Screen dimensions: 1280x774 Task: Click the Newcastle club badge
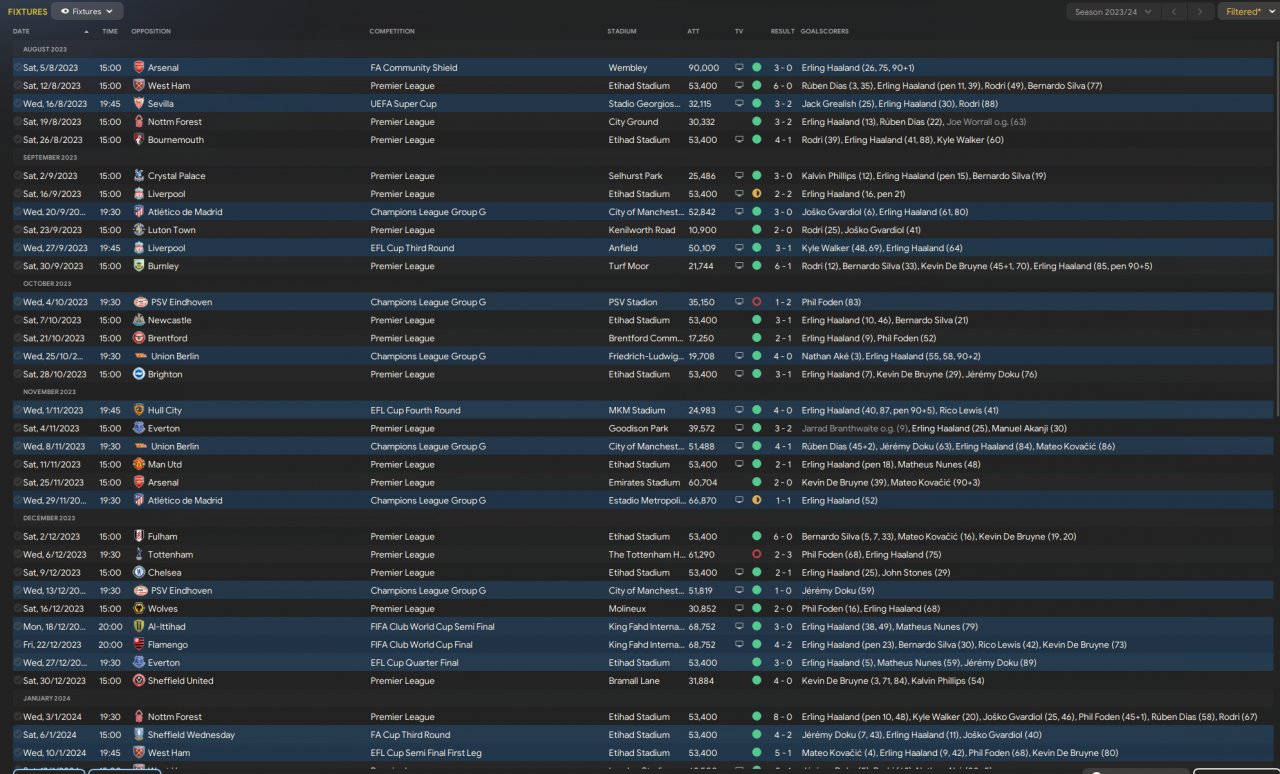(139, 320)
